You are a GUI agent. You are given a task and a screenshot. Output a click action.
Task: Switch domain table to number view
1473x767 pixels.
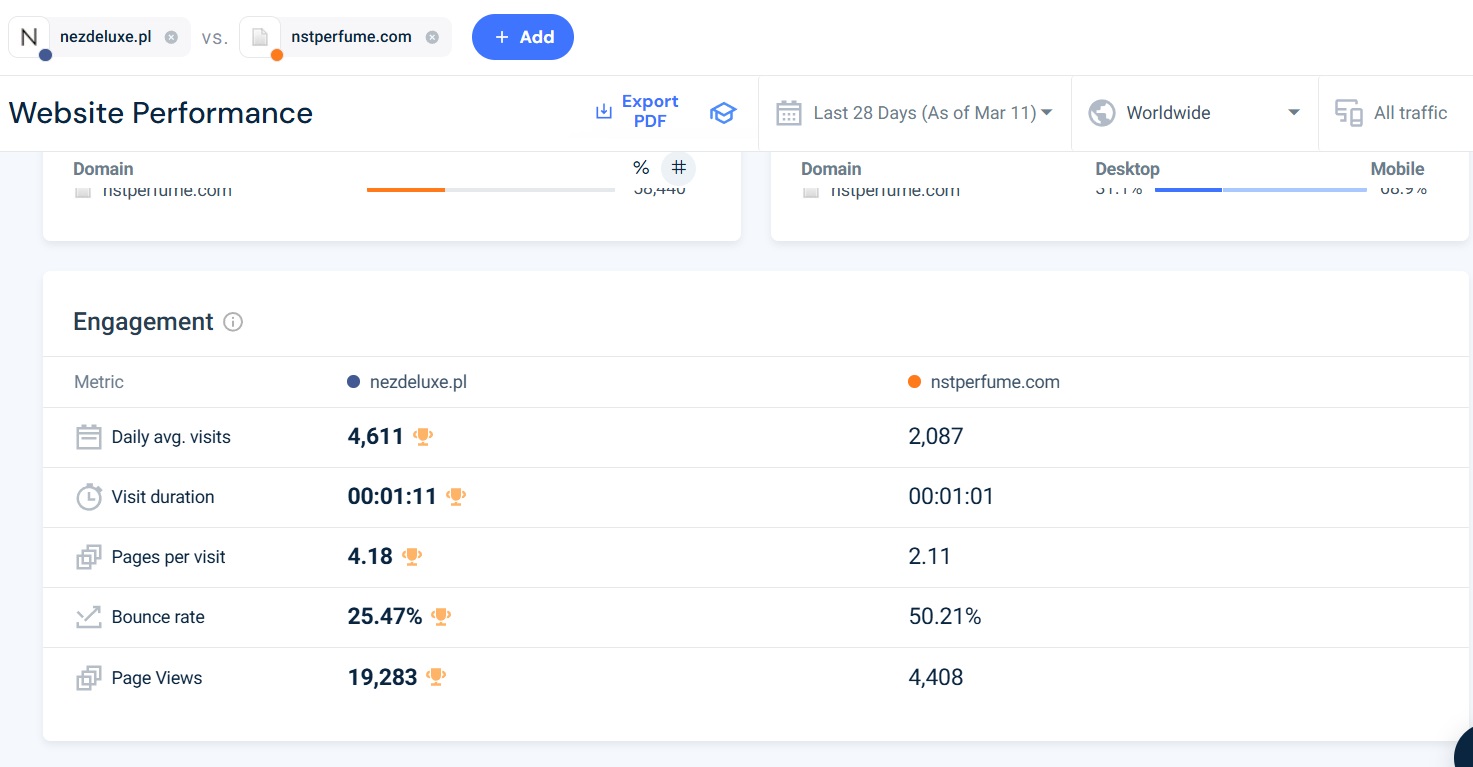pyautogui.click(x=679, y=168)
